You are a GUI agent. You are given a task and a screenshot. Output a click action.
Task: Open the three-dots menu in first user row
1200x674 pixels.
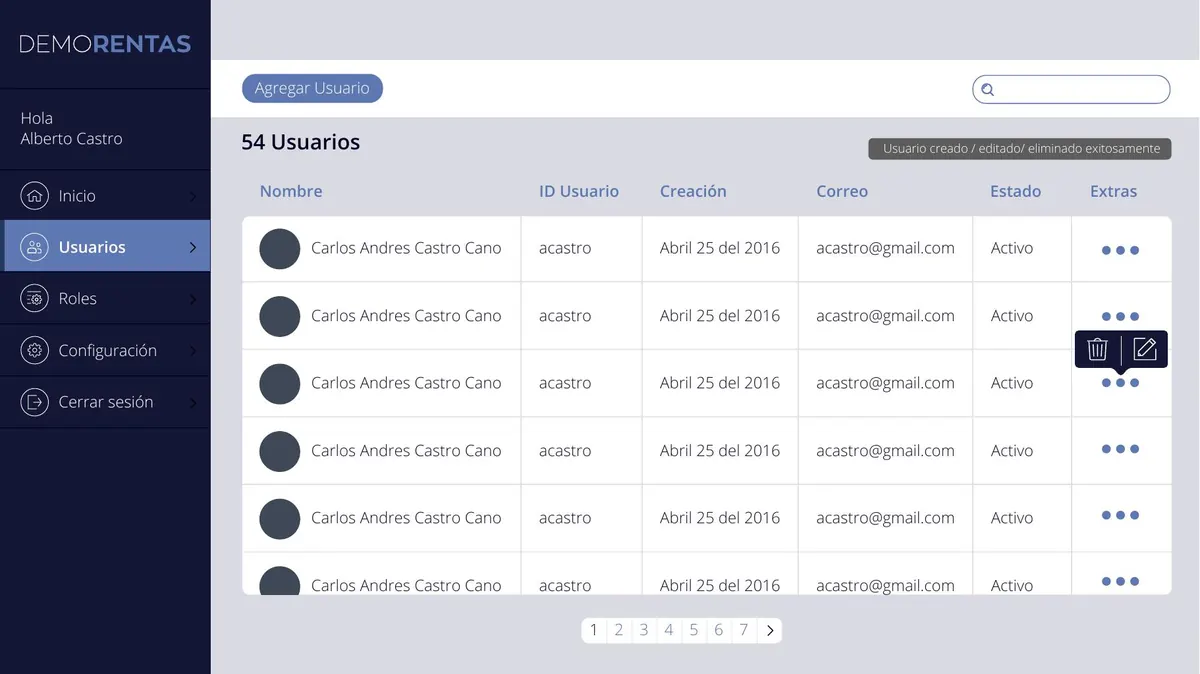coord(1120,250)
